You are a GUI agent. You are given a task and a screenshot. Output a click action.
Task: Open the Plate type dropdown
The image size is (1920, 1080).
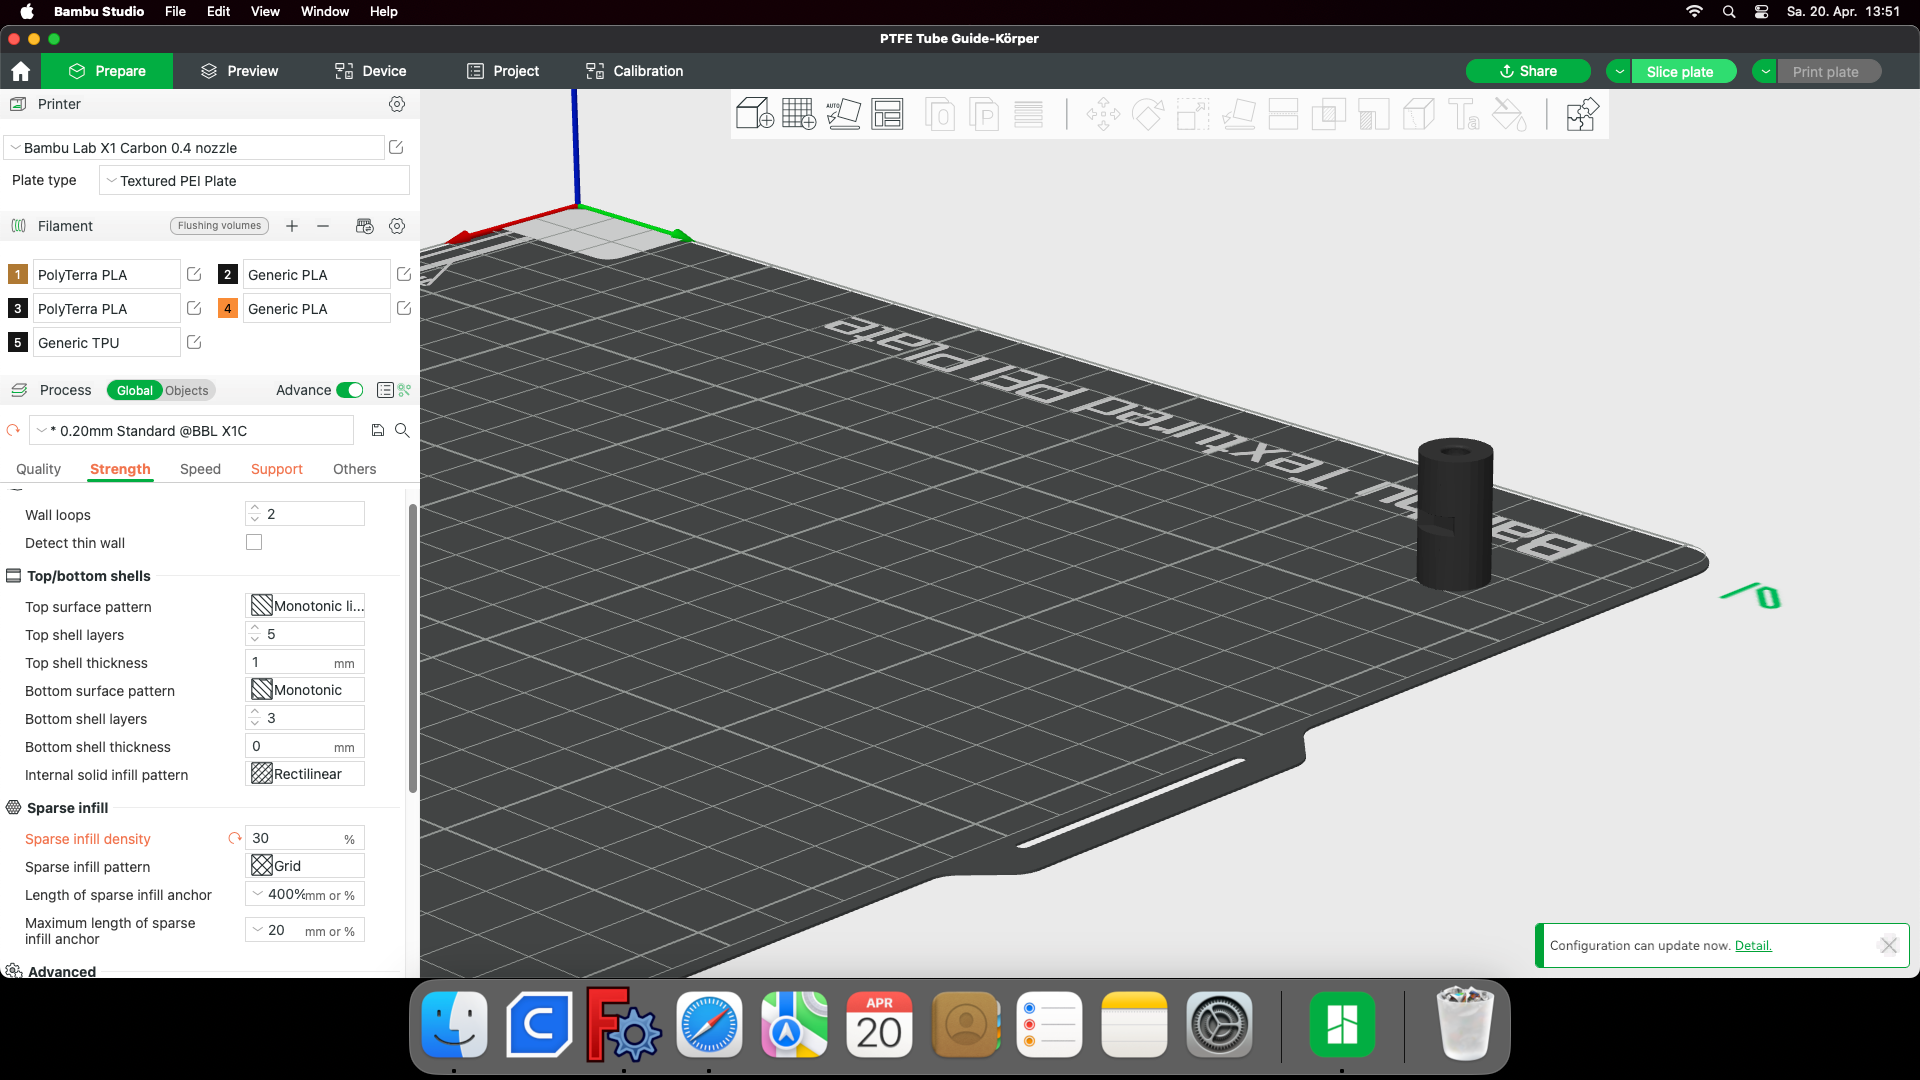(x=255, y=181)
